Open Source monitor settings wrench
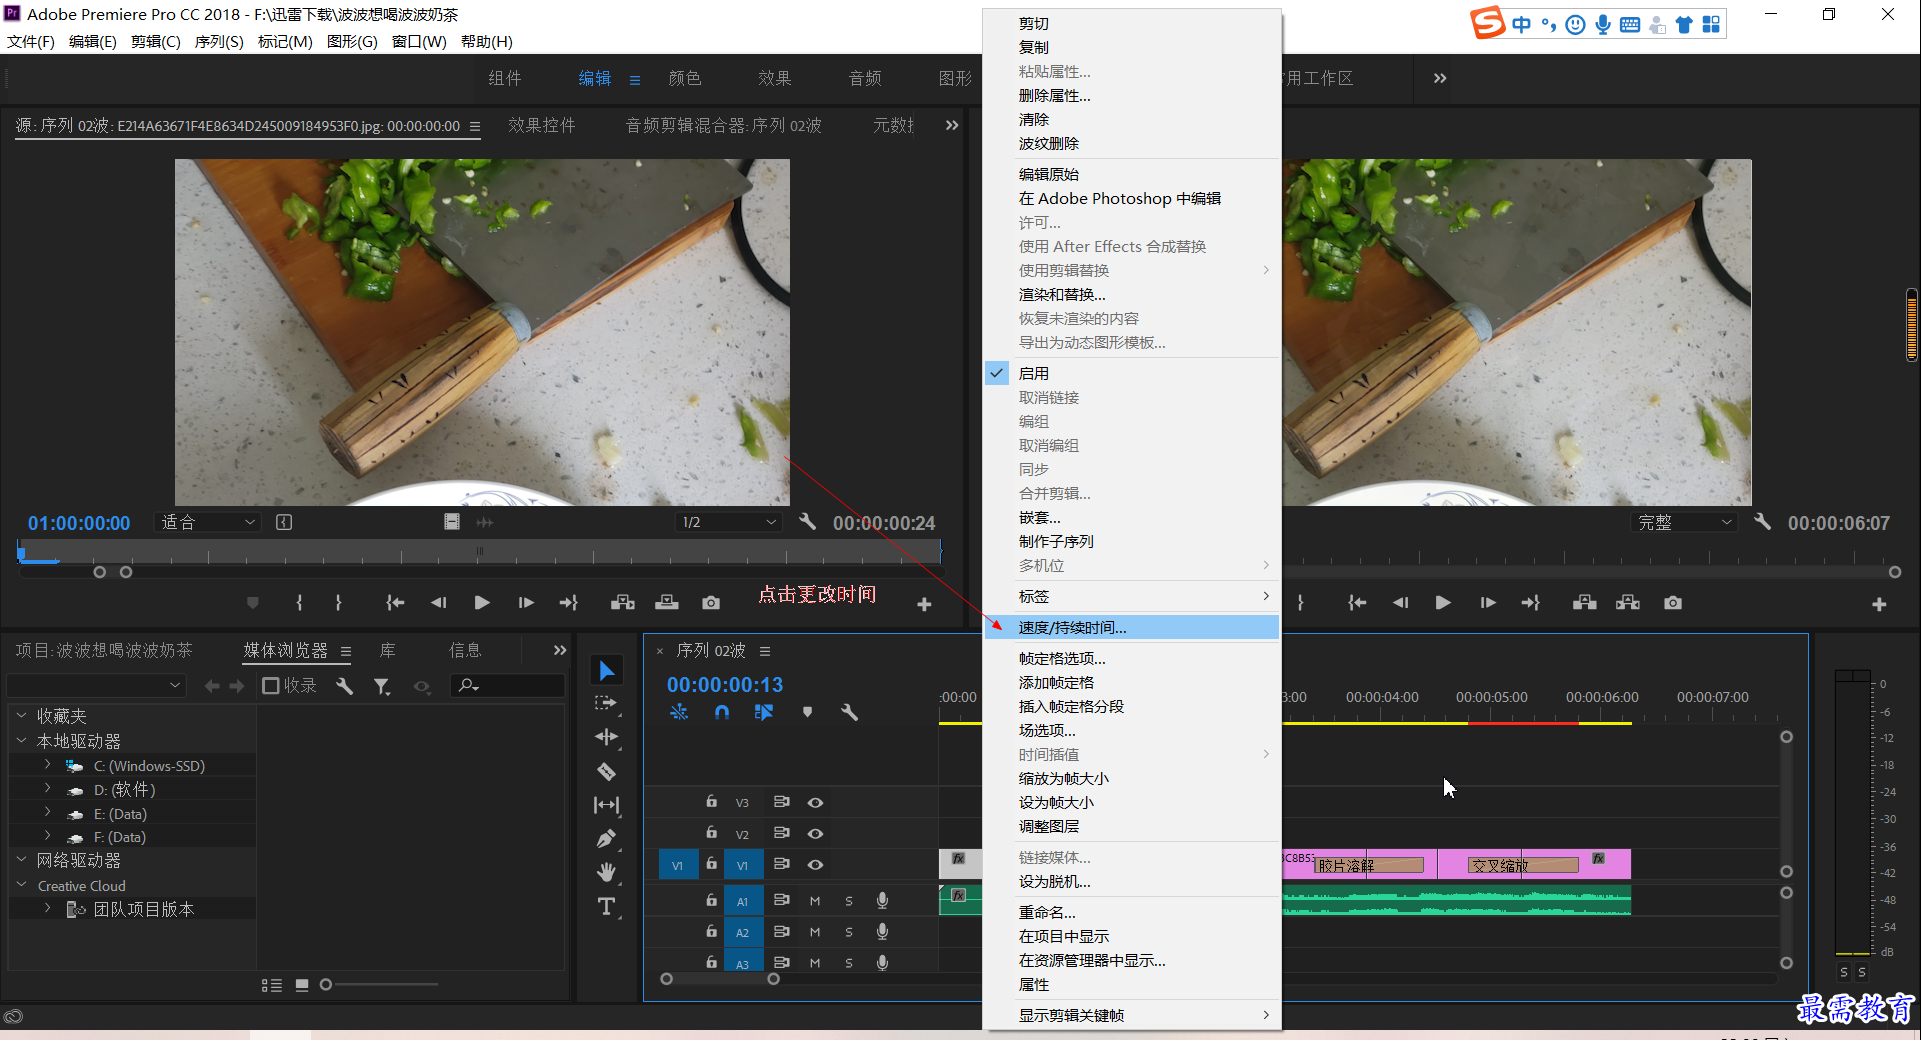This screenshot has width=1921, height=1040. pos(807,522)
